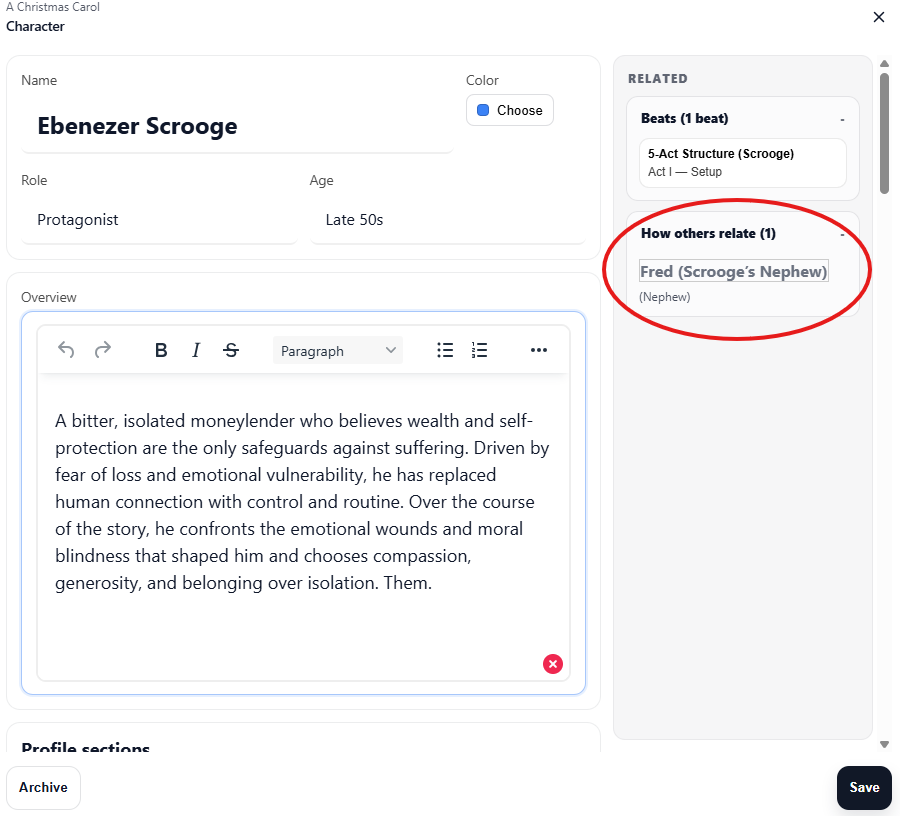This screenshot has width=900, height=816.
Task: Collapse the Beats section
Action: coord(842,119)
